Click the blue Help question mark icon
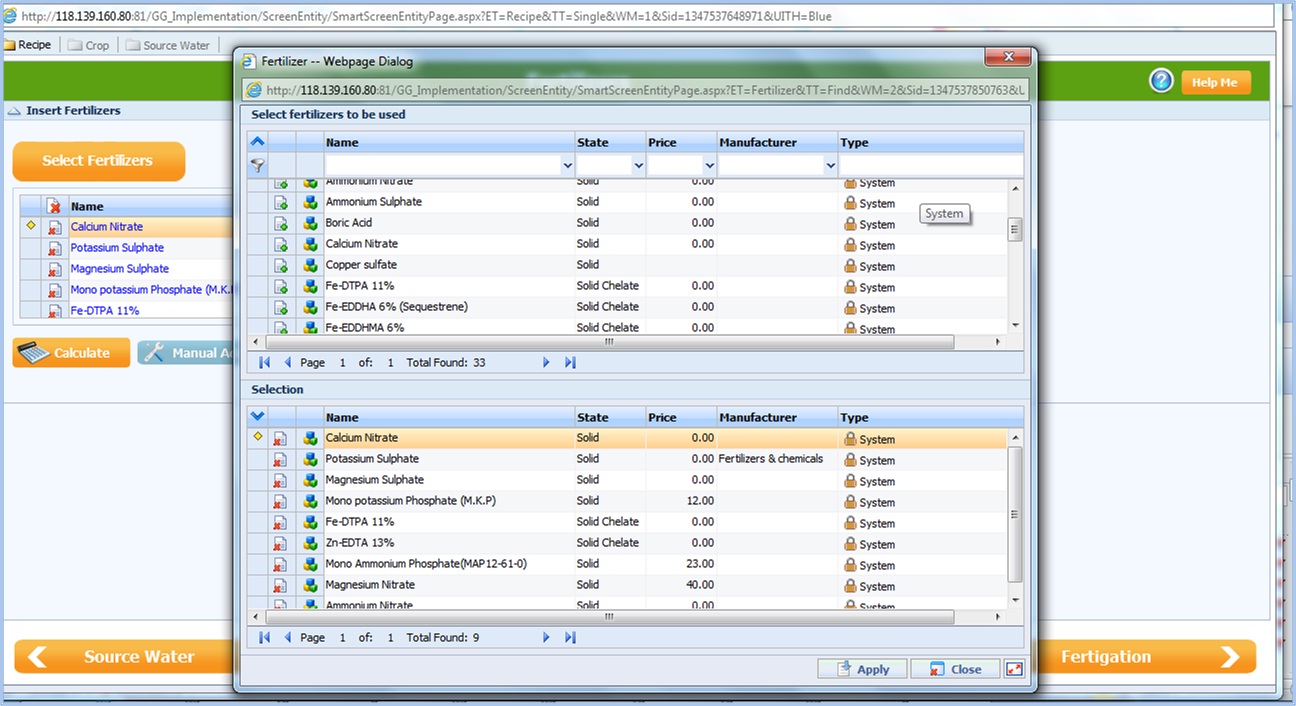 tap(1161, 81)
